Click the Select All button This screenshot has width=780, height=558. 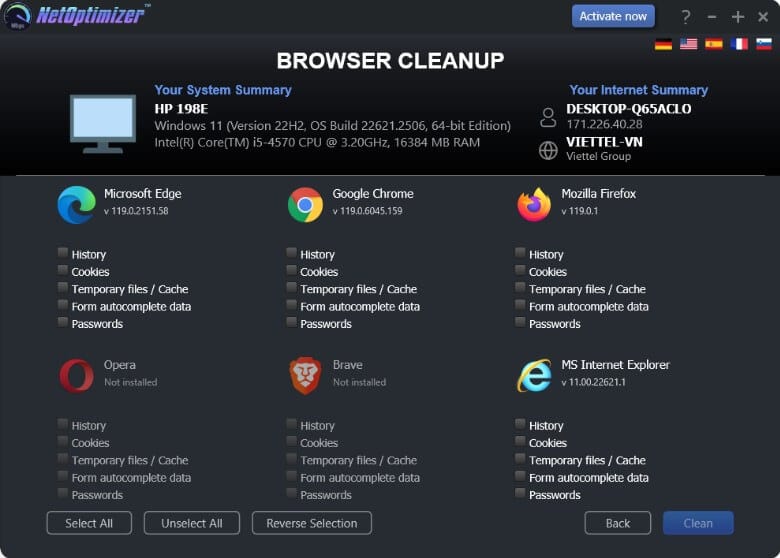[89, 523]
